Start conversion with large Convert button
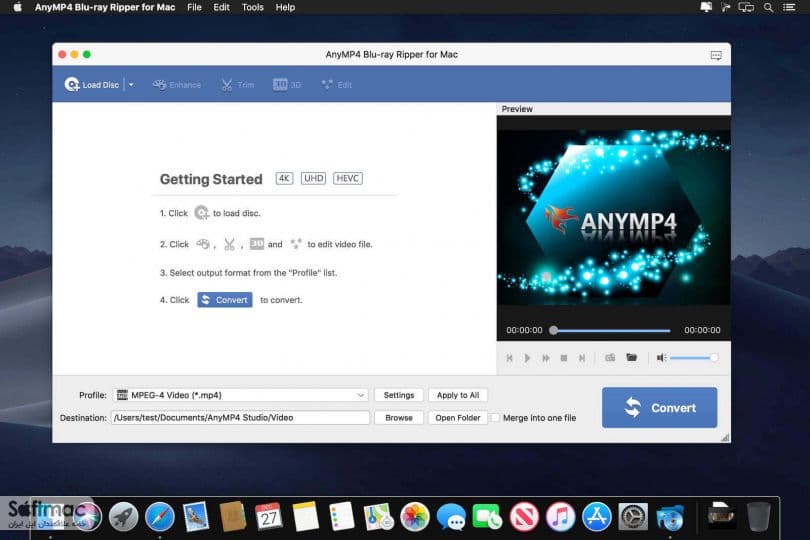810x540 pixels. tap(659, 408)
